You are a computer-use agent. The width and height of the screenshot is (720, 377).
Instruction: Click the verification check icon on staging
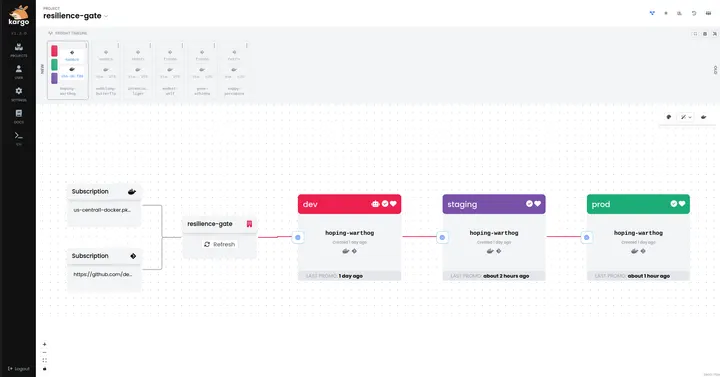pos(529,203)
